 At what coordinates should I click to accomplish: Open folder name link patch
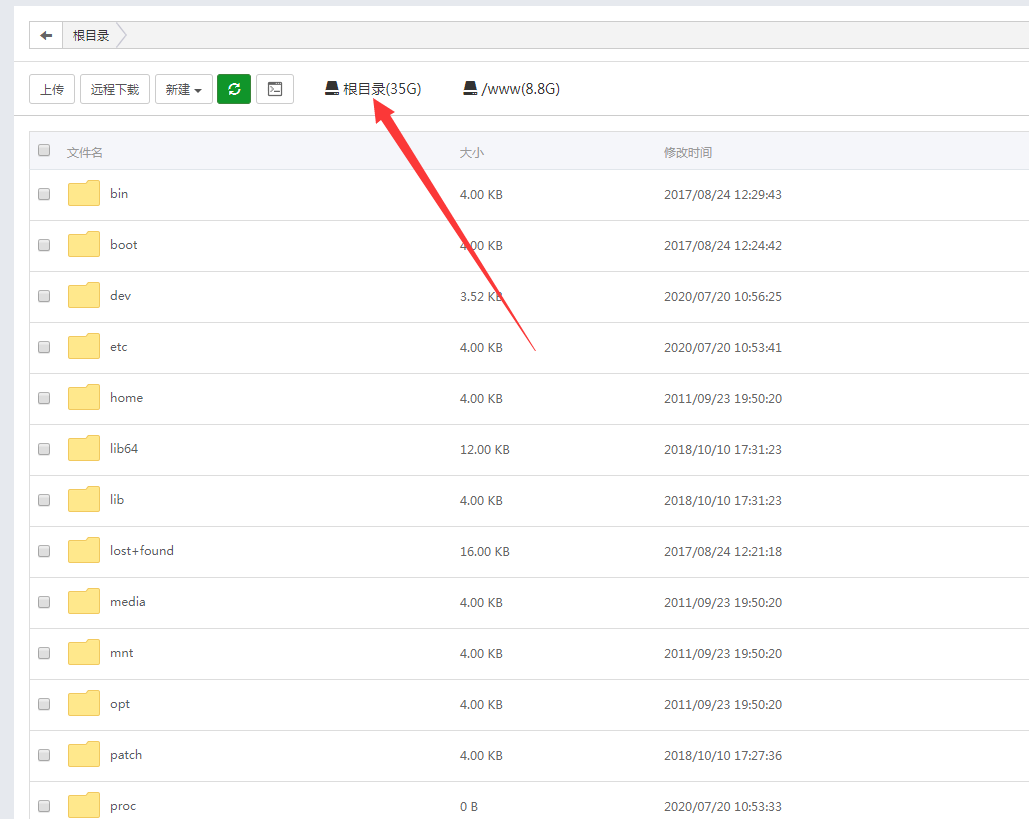click(126, 755)
